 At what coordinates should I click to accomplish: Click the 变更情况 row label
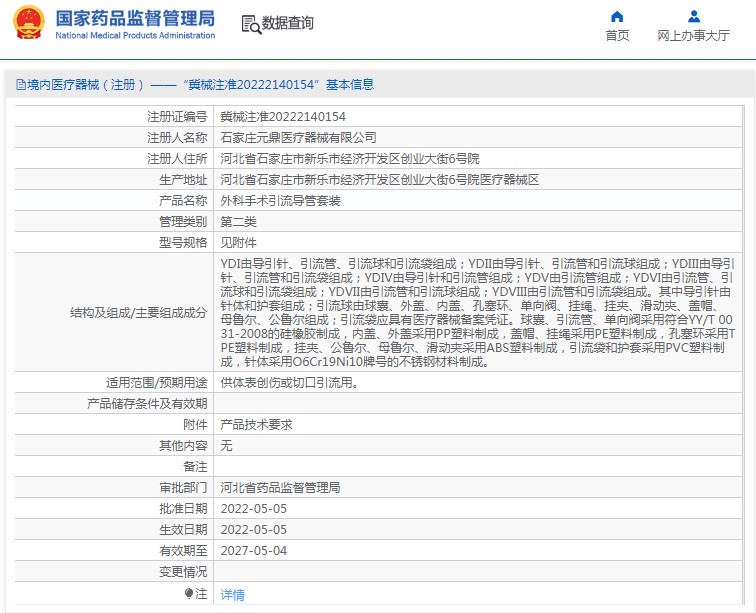click(x=183, y=572)
